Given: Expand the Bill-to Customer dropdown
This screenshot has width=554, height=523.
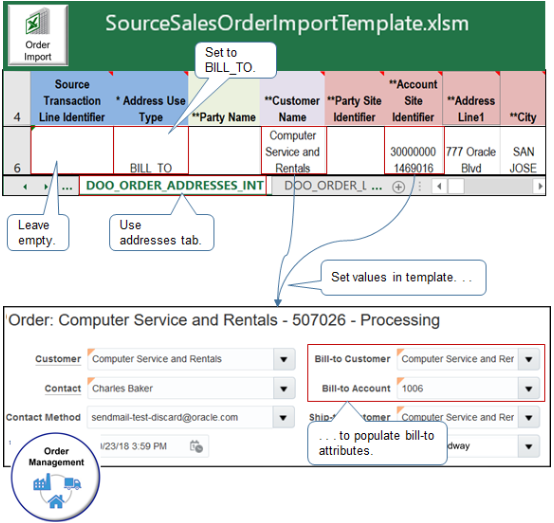Looking at the screenshot, I should [529, 359].
